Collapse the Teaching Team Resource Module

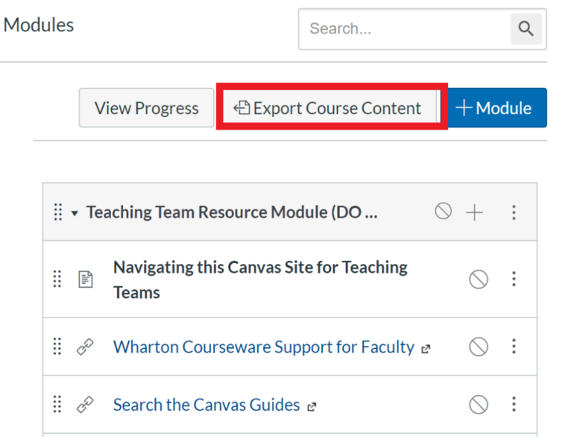(x=74, y=213)
